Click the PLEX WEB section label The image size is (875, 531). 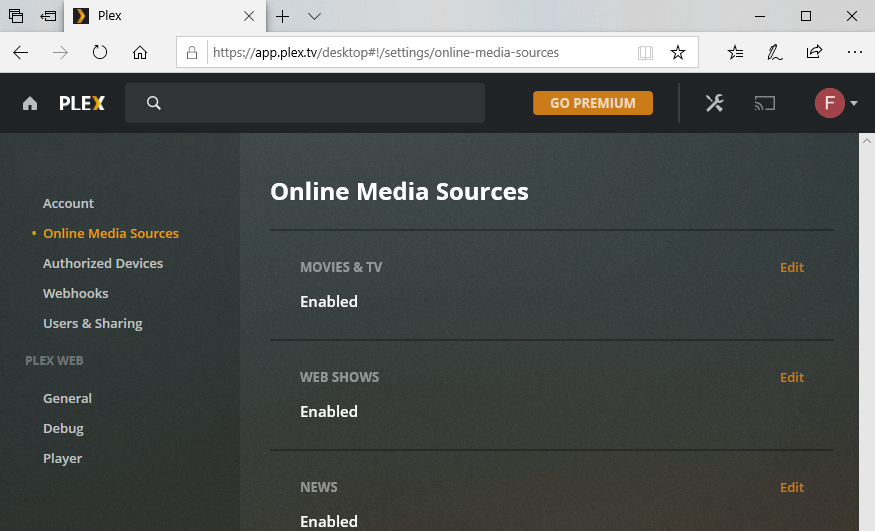pyautogui.click(x=54, y=360)
